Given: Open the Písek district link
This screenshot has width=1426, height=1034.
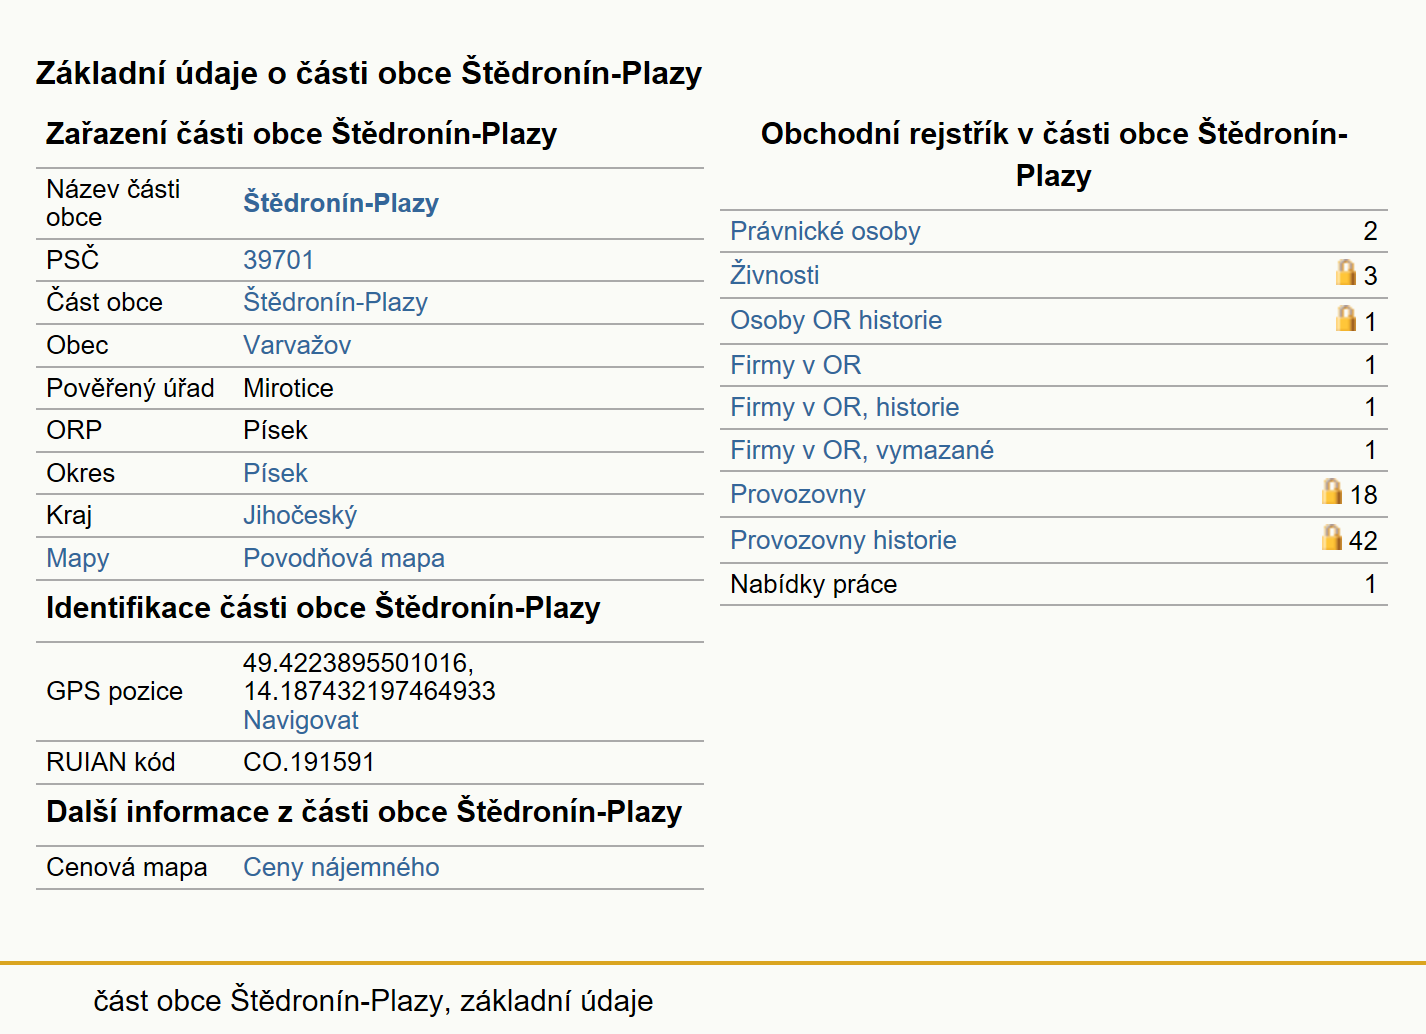Looking at the screenshot, I should click(x=275, y=473).
